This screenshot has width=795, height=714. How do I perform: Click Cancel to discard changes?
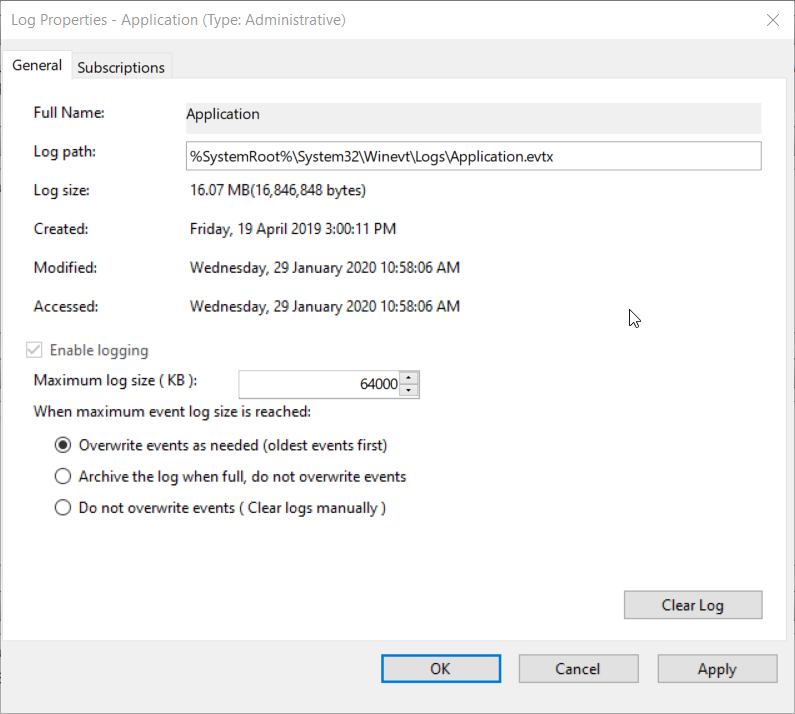click(x=578, y=669)
